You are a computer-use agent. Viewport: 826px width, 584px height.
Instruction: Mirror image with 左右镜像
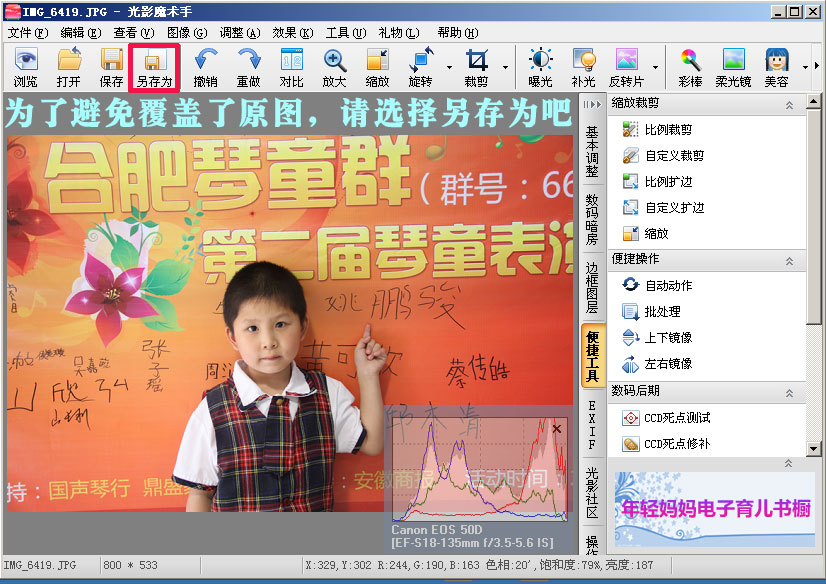coord(657,363)
